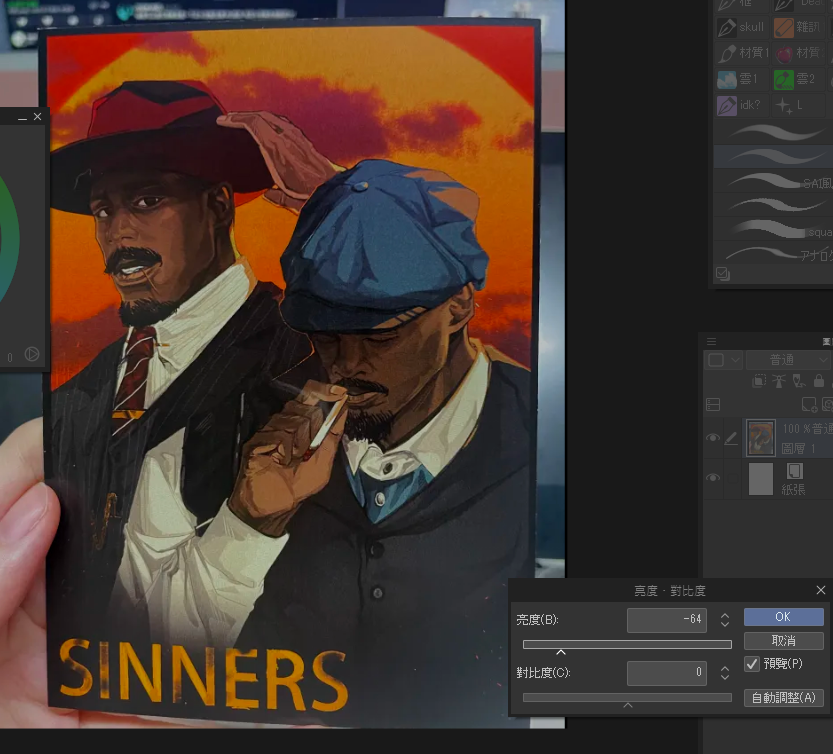Click the play icon in color panel
Screen dimensions: 833x754
coord(32,354)
